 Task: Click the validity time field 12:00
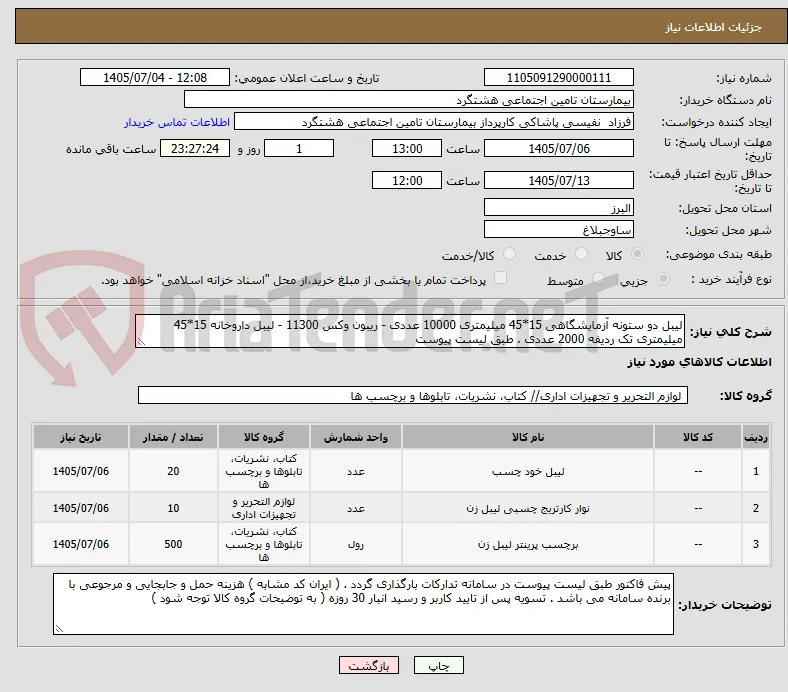[407, 180]
